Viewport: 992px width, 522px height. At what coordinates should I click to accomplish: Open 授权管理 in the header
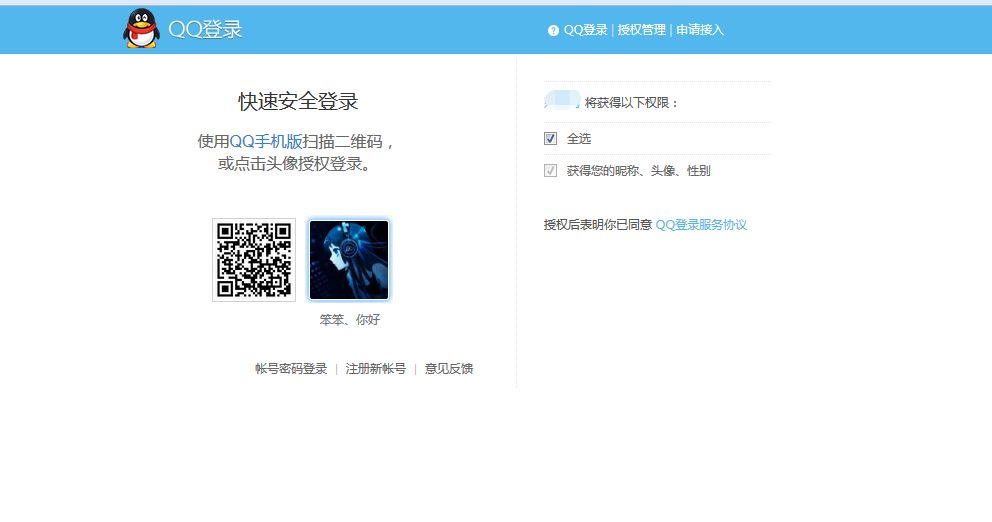[642, 30]
